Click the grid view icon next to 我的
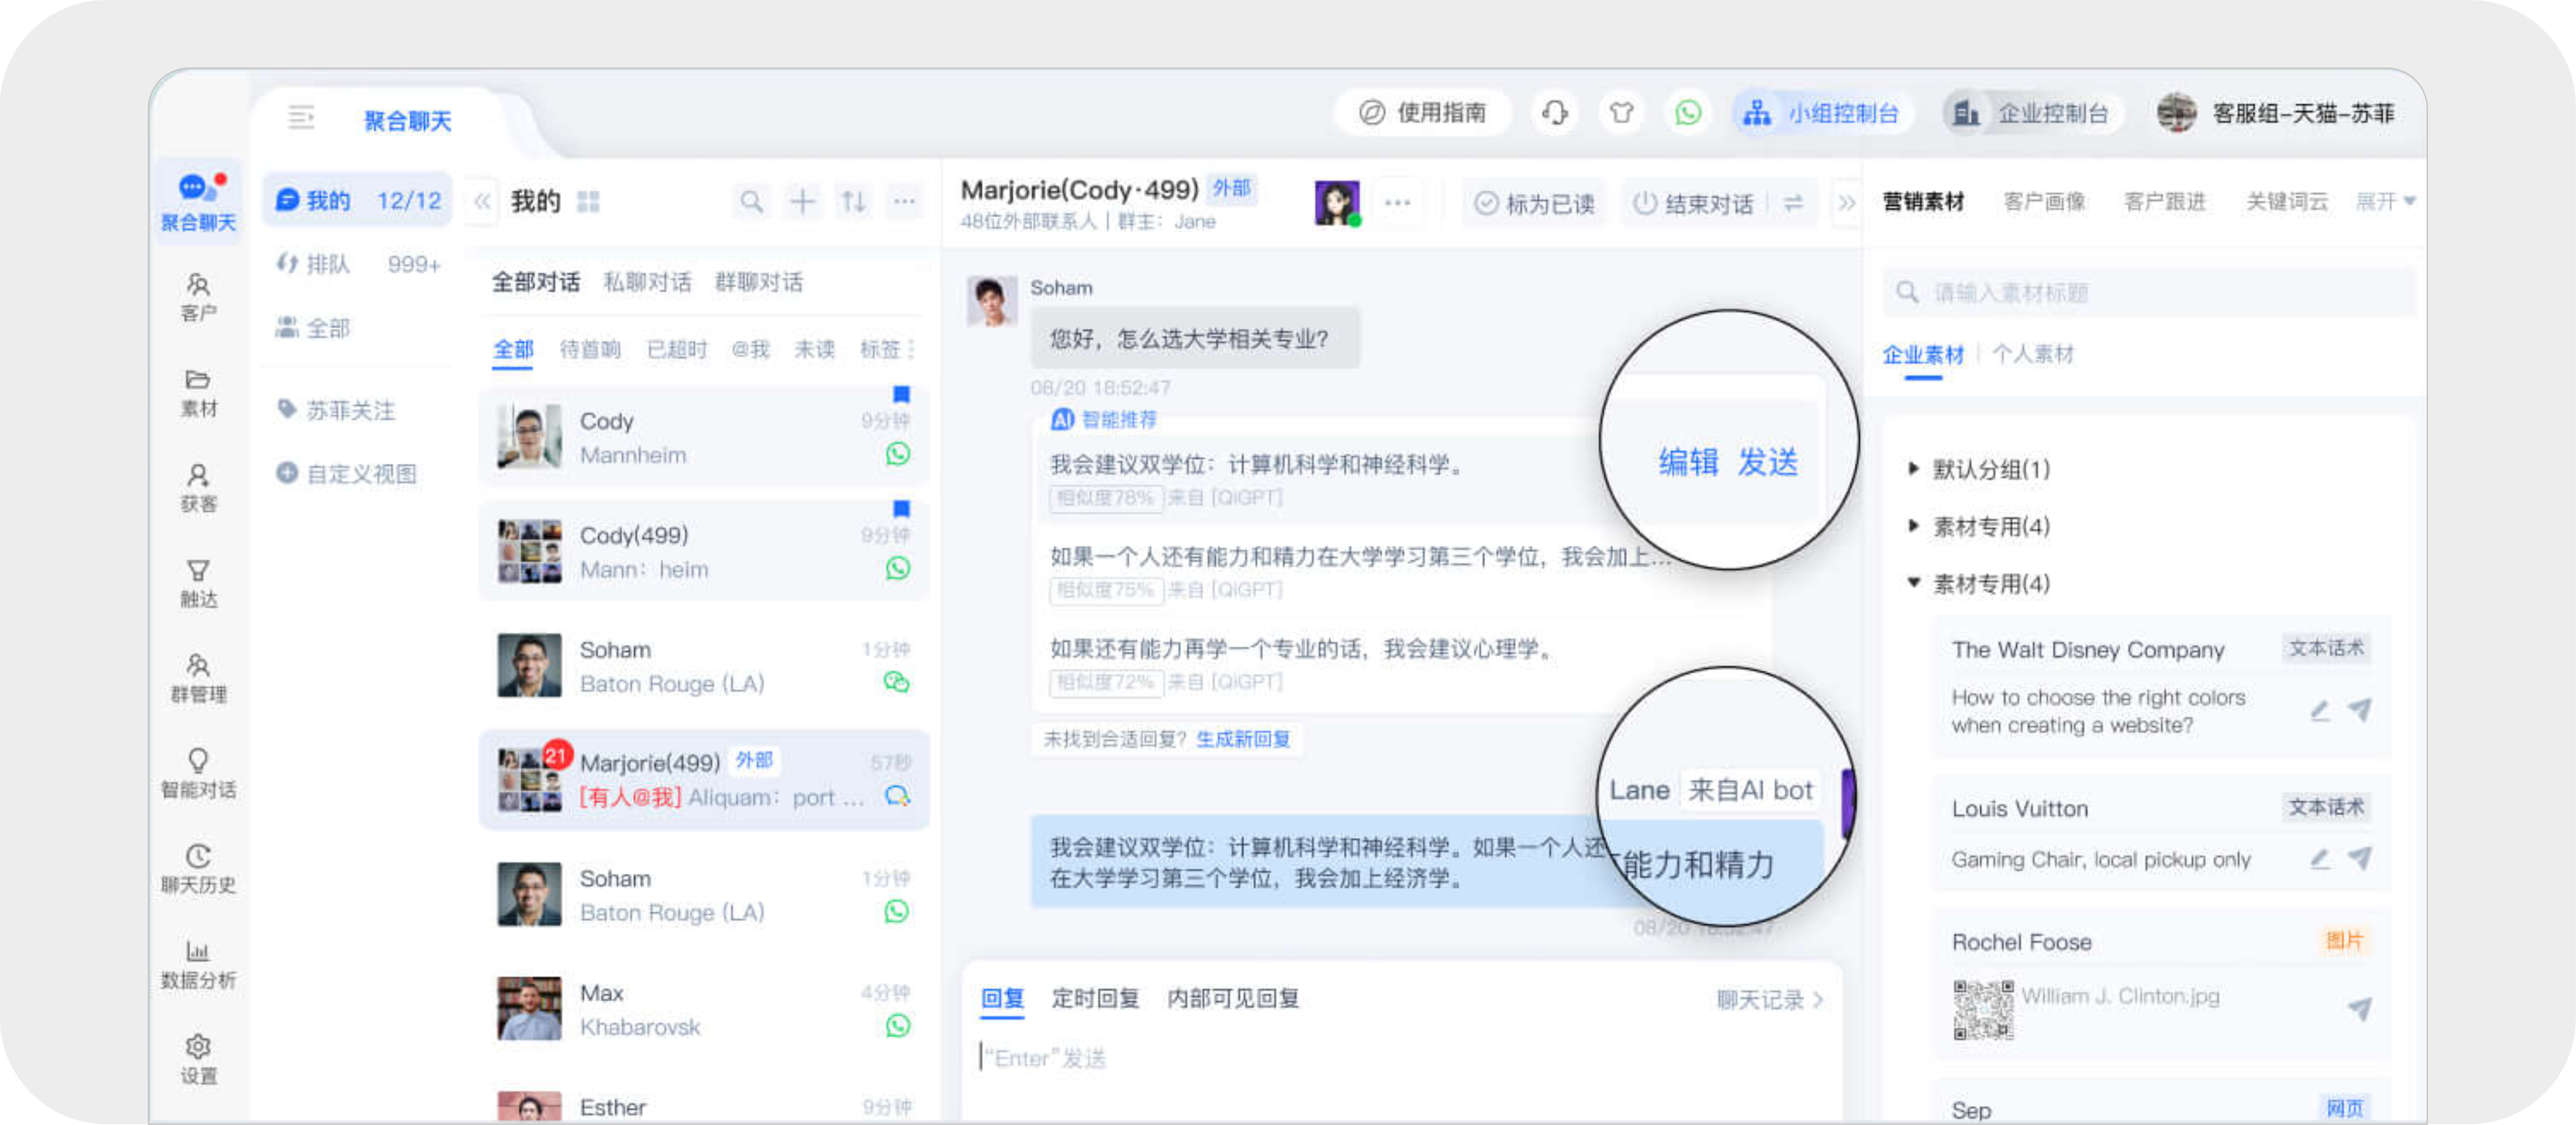2576x1125 pixels. (588, 202)
